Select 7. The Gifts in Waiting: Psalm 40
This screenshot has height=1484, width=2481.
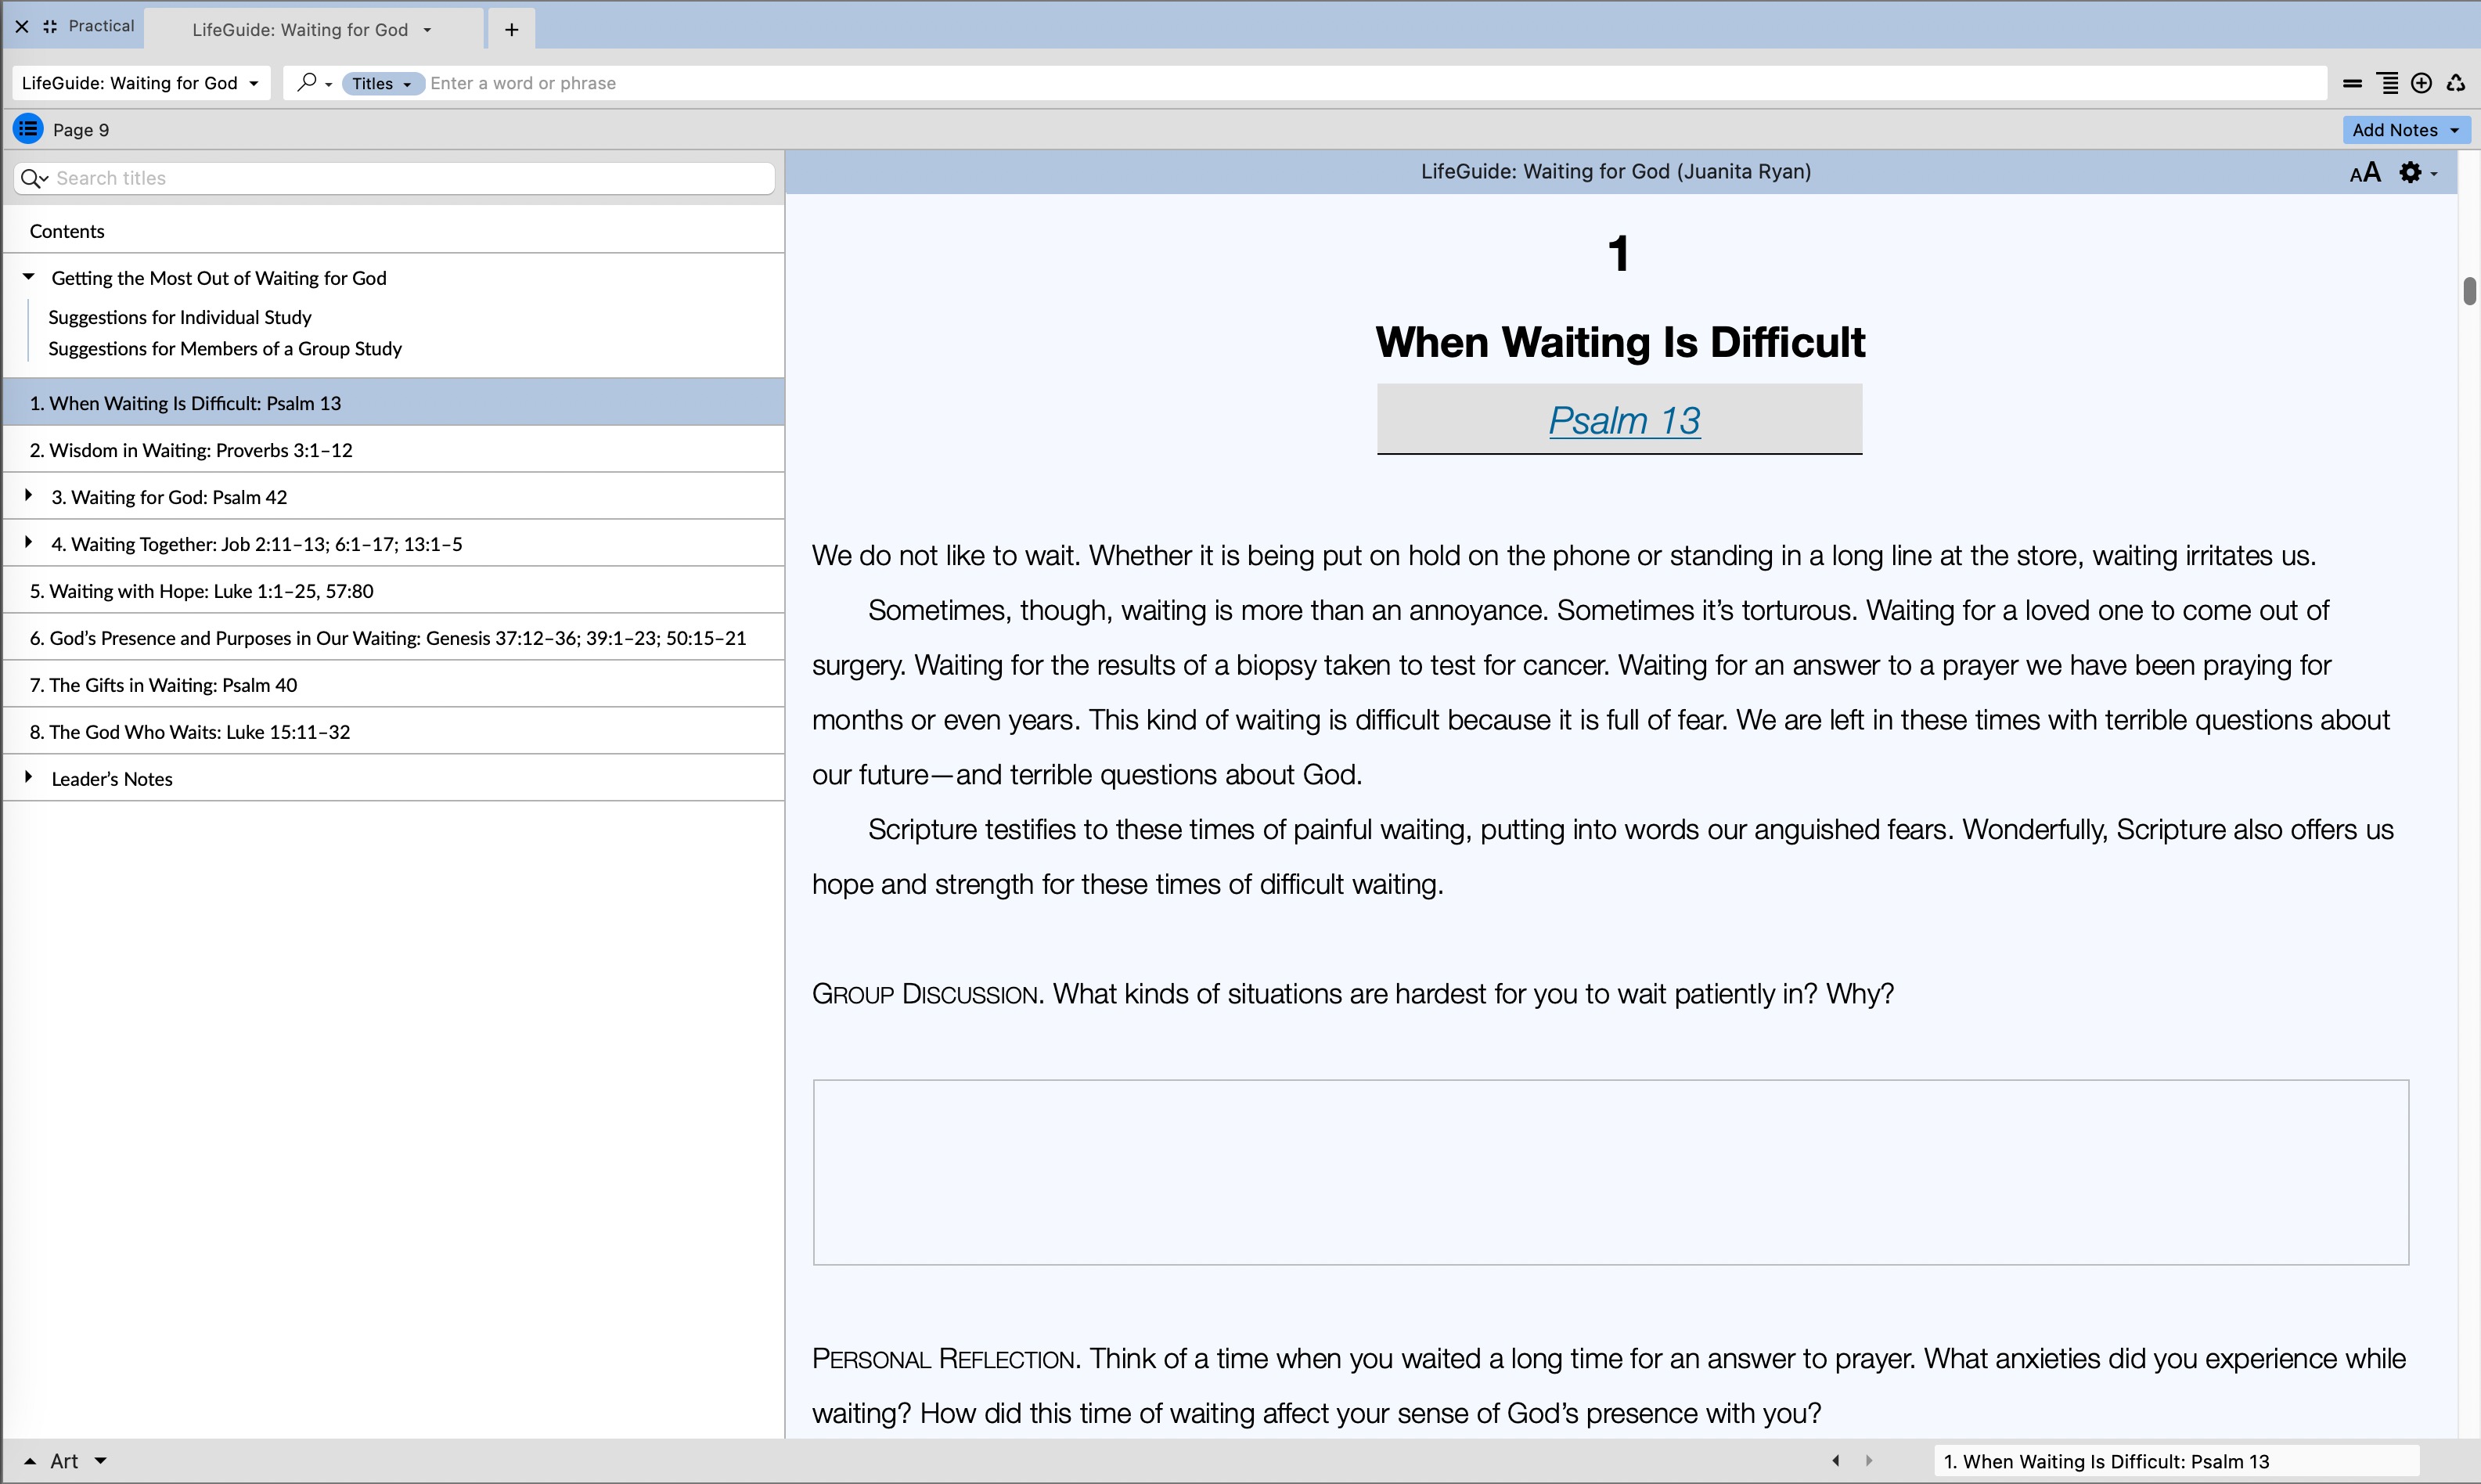tap(394, 684)
